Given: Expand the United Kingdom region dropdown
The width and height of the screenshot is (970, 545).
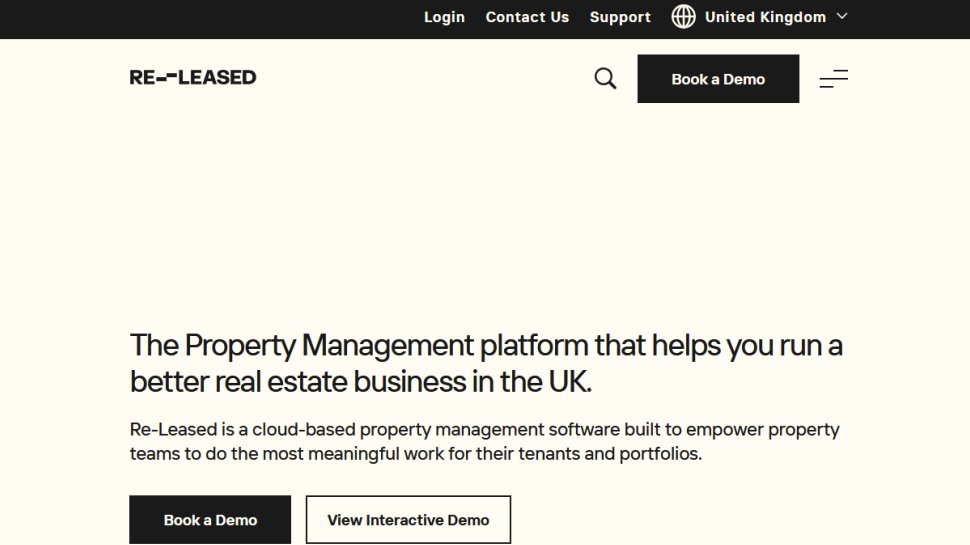Looking at the screenshot, I should click(x=760, y=17).
